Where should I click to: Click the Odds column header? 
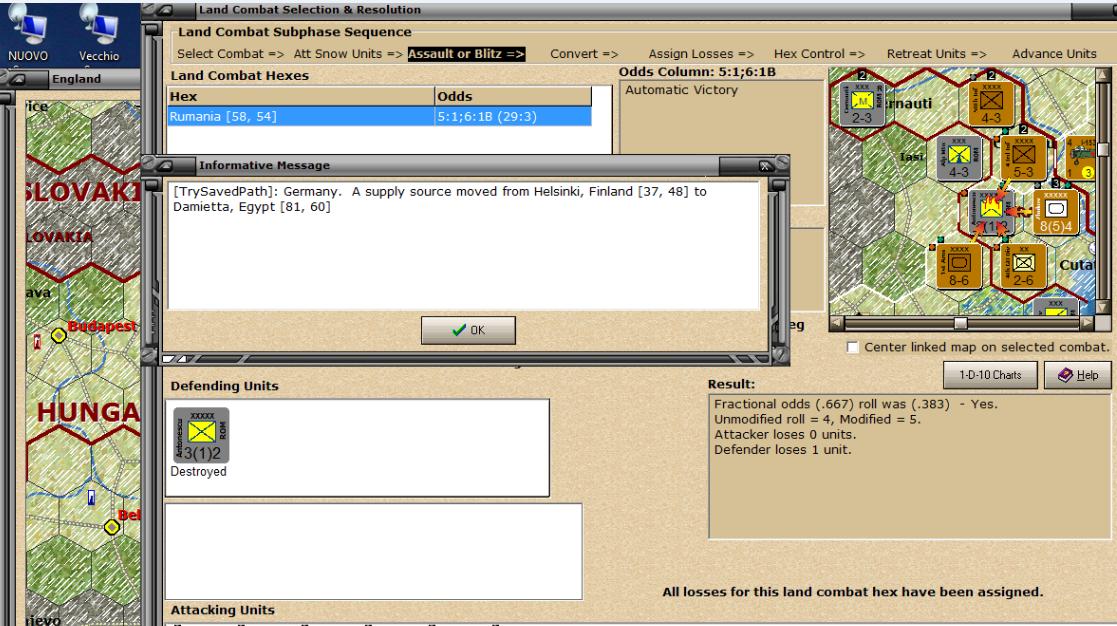pyautogui.click(x=513, y=96)
